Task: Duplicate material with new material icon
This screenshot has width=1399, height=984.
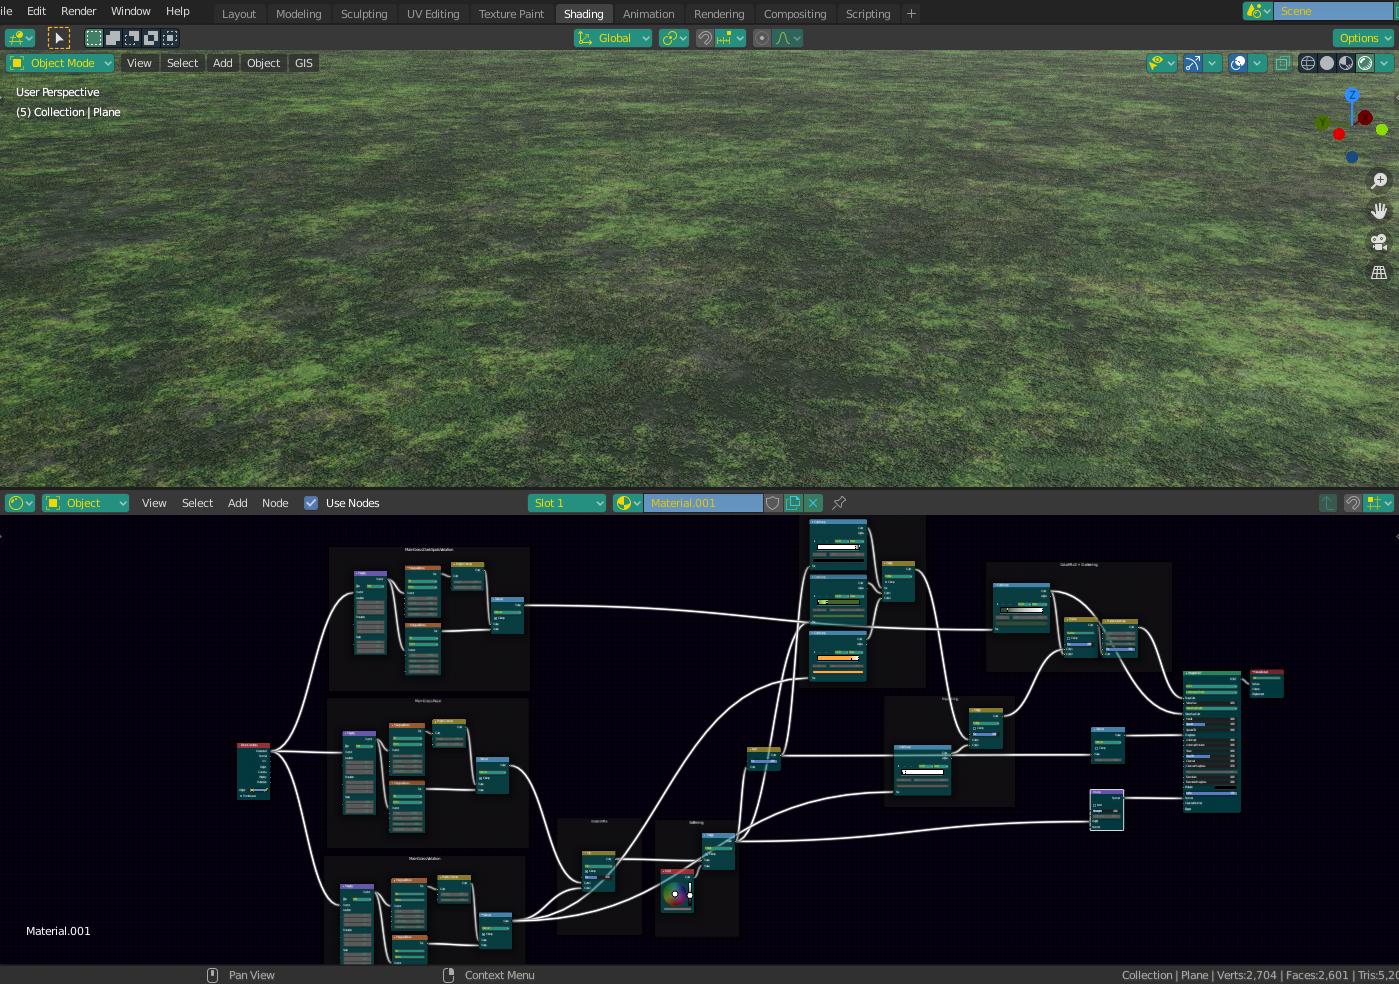Action: [793, 503]
